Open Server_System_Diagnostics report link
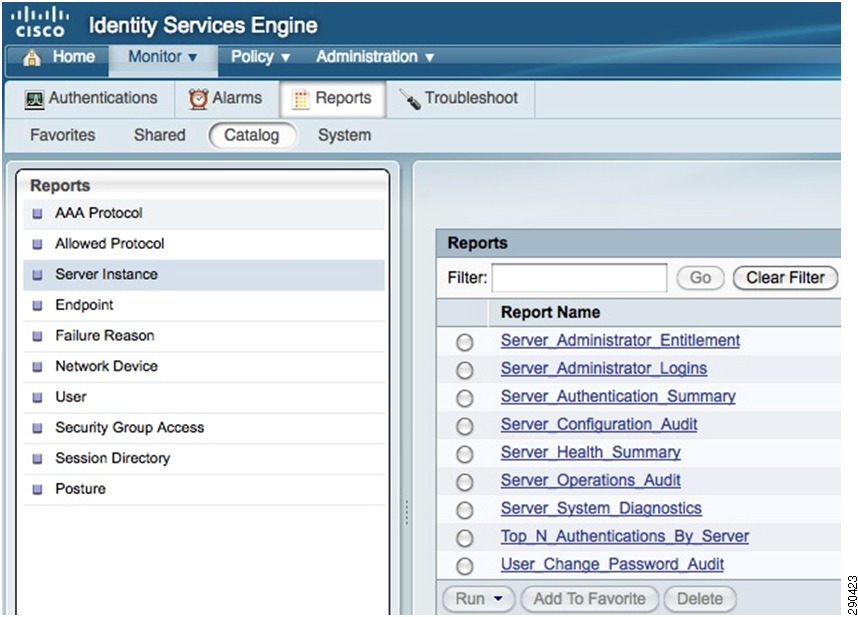This screenshot has height=617, width=858. point(601,509)
